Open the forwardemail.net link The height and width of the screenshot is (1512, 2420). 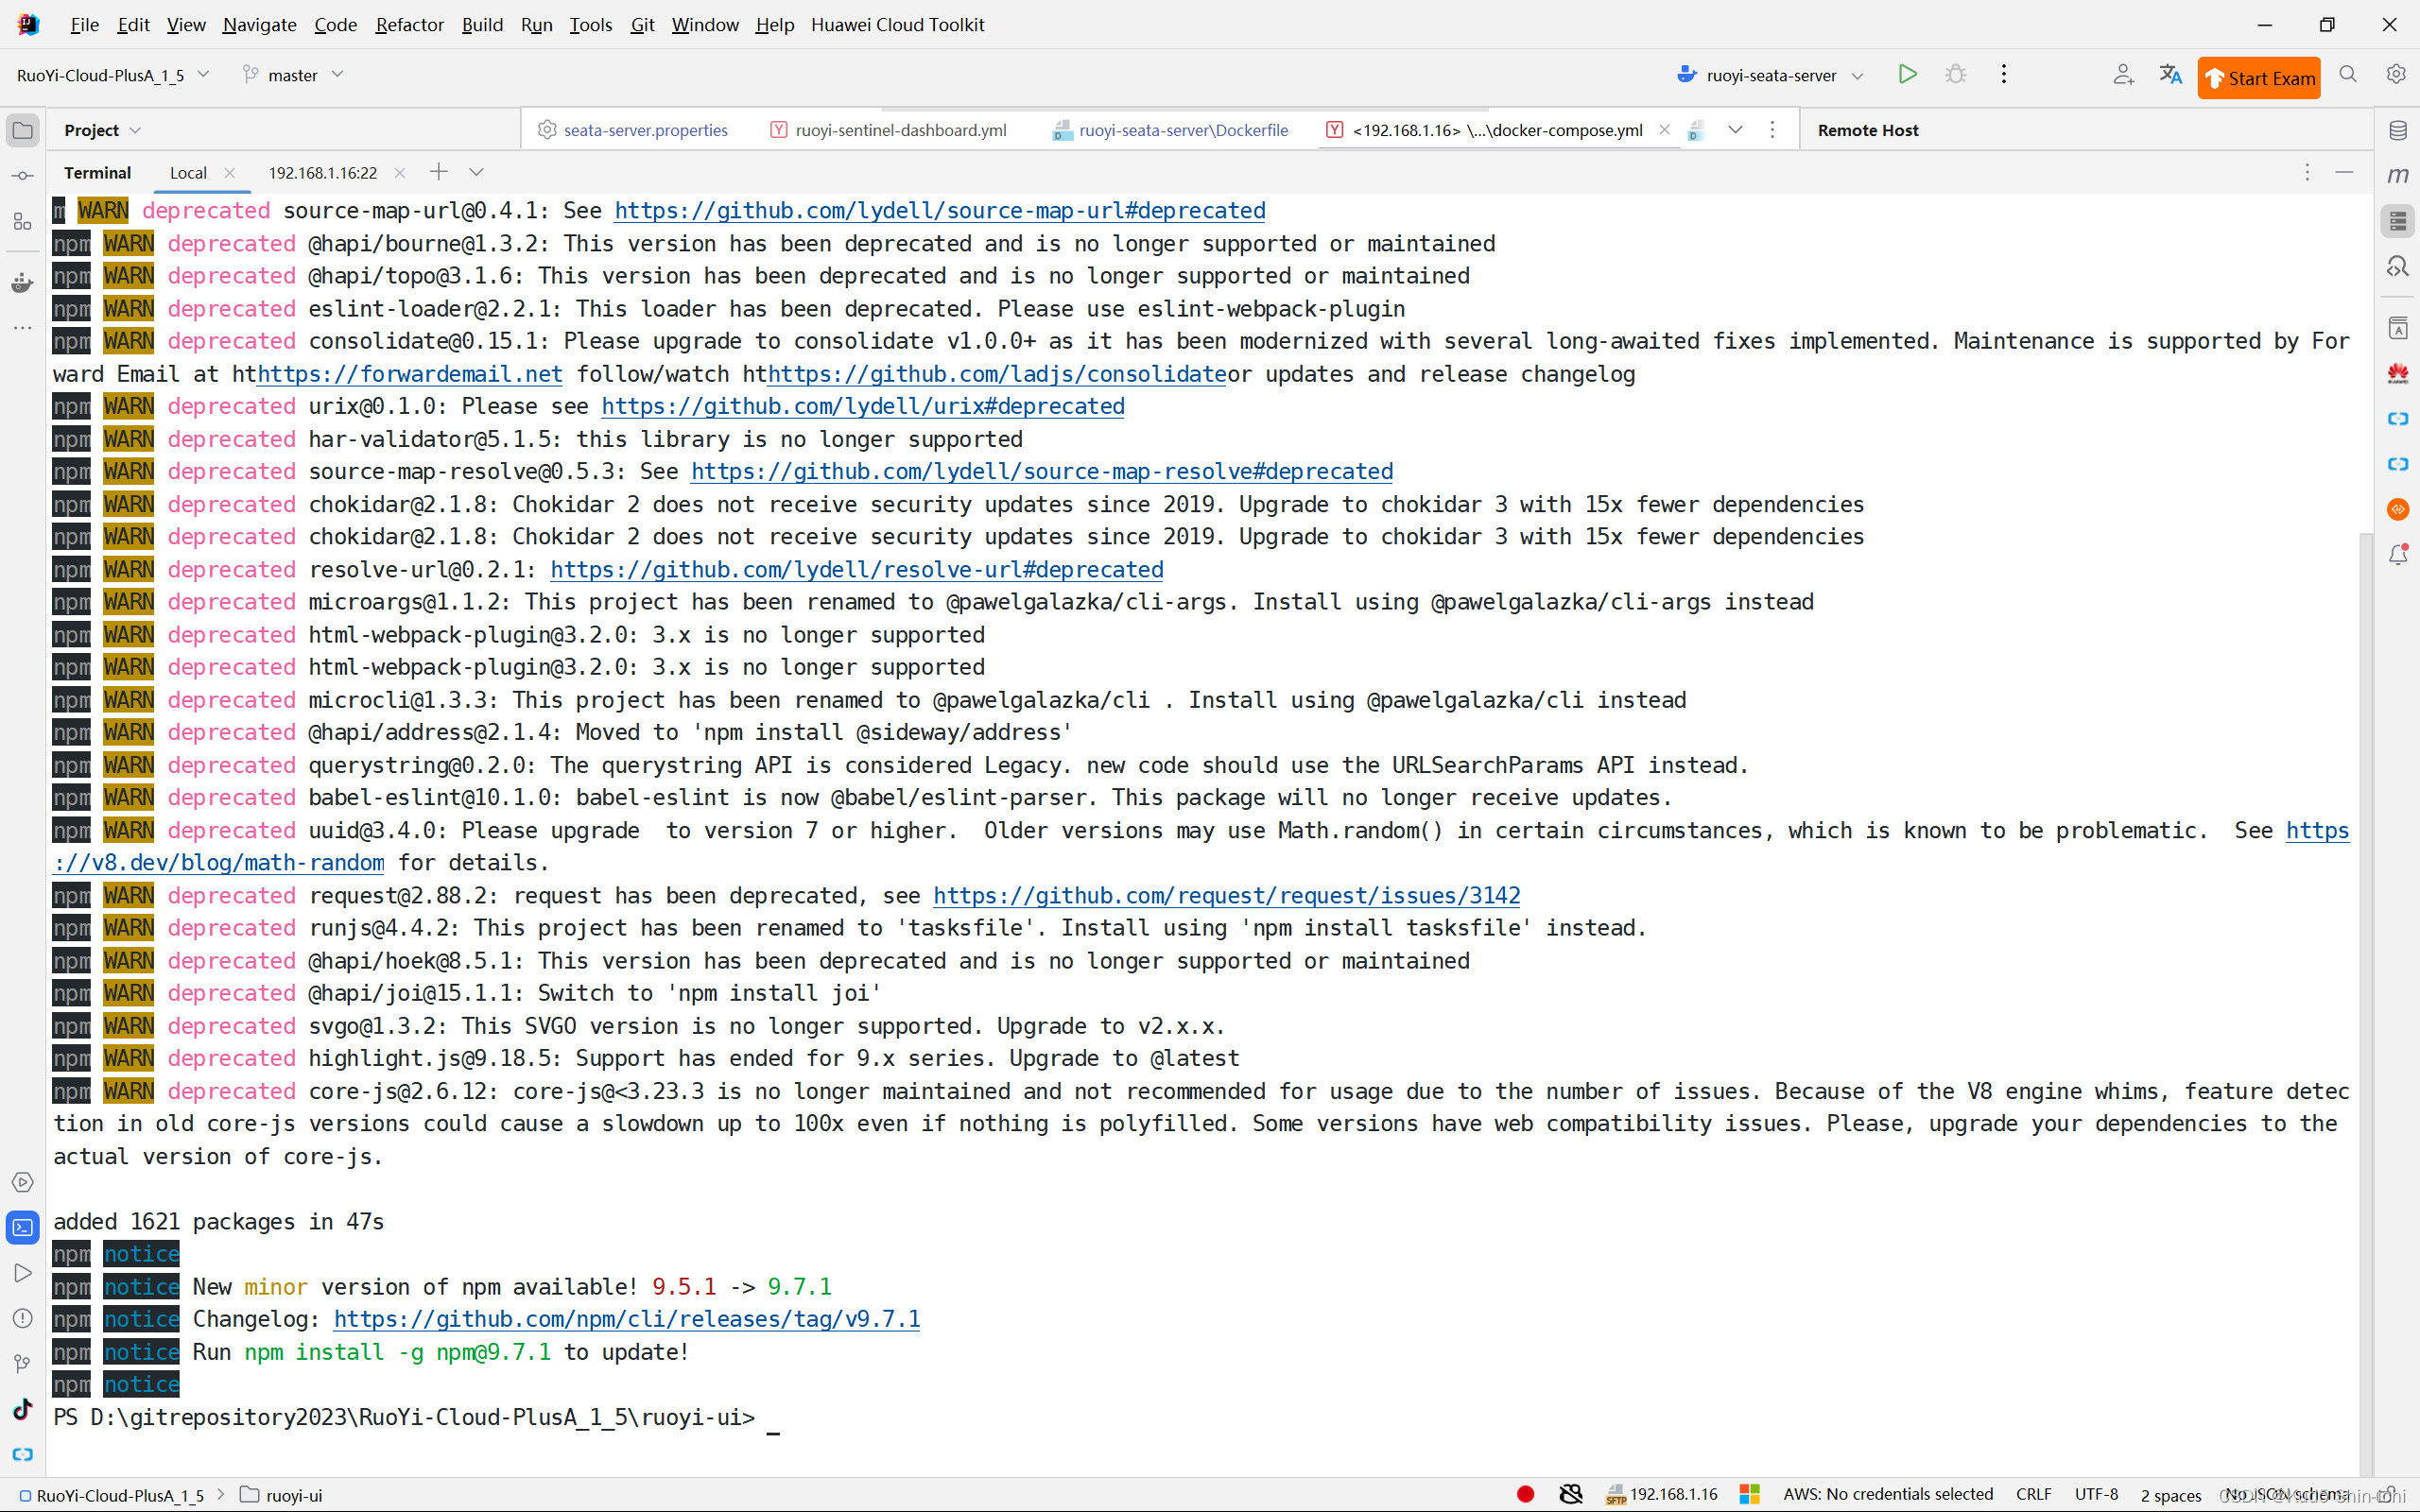click(409, 374)
